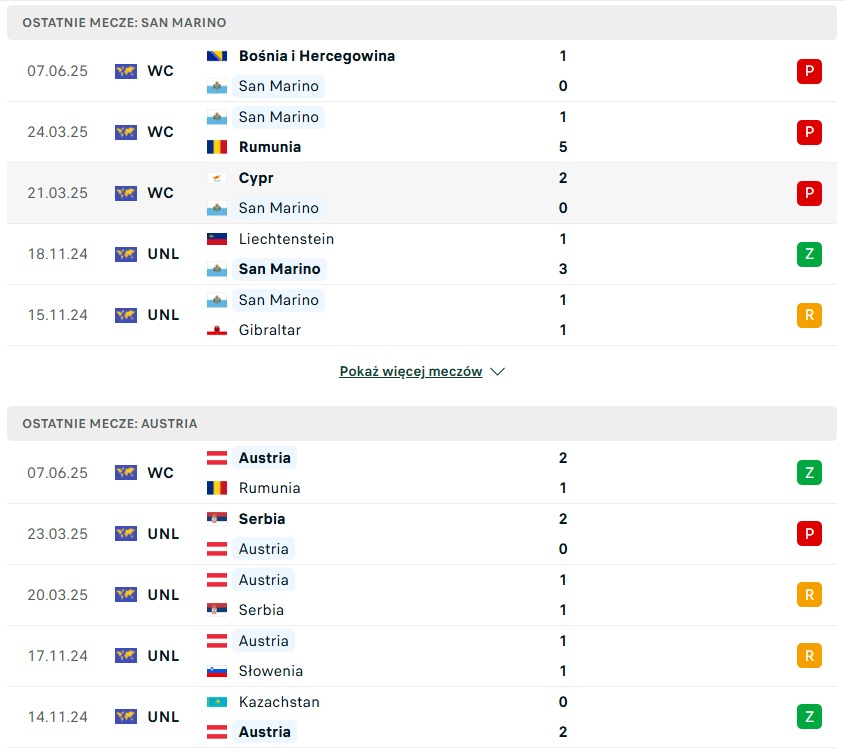Open the Pokaż więcej meczów link
Viewport: 845px width, 750px height.
point(411,371)
